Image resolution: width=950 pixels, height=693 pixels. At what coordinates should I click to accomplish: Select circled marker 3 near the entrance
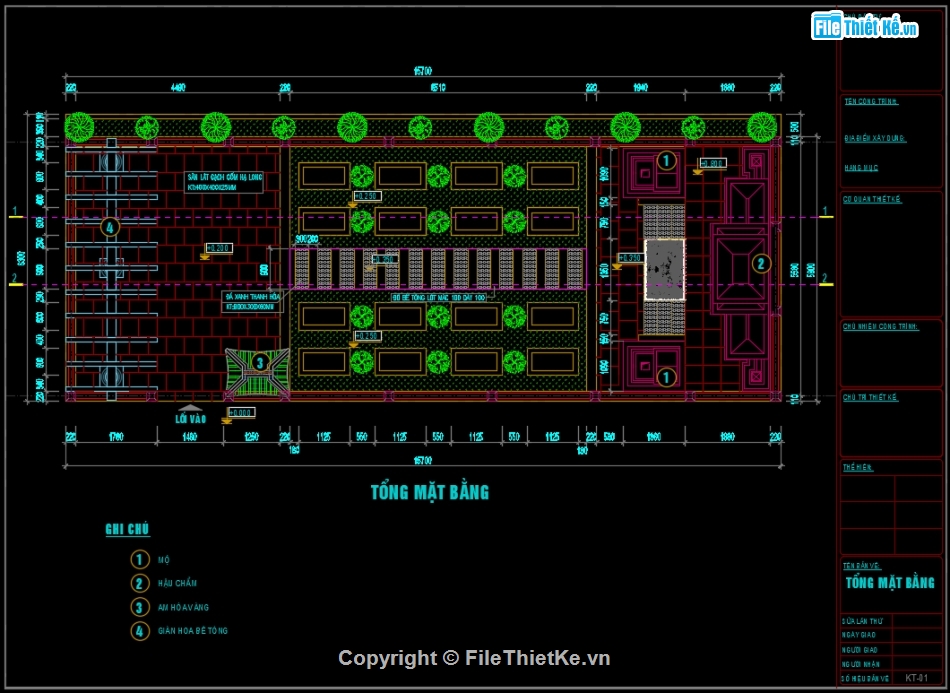coord(259,363)
